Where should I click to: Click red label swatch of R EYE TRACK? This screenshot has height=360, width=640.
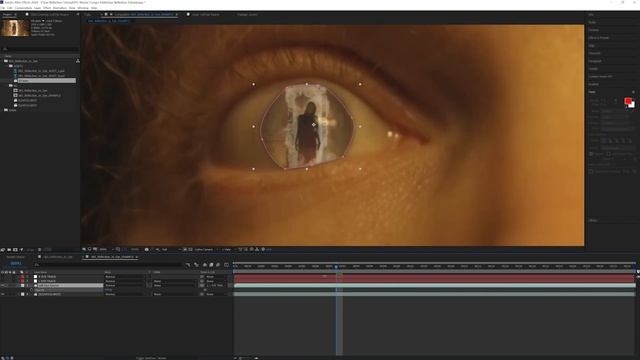tap(22, 277)
